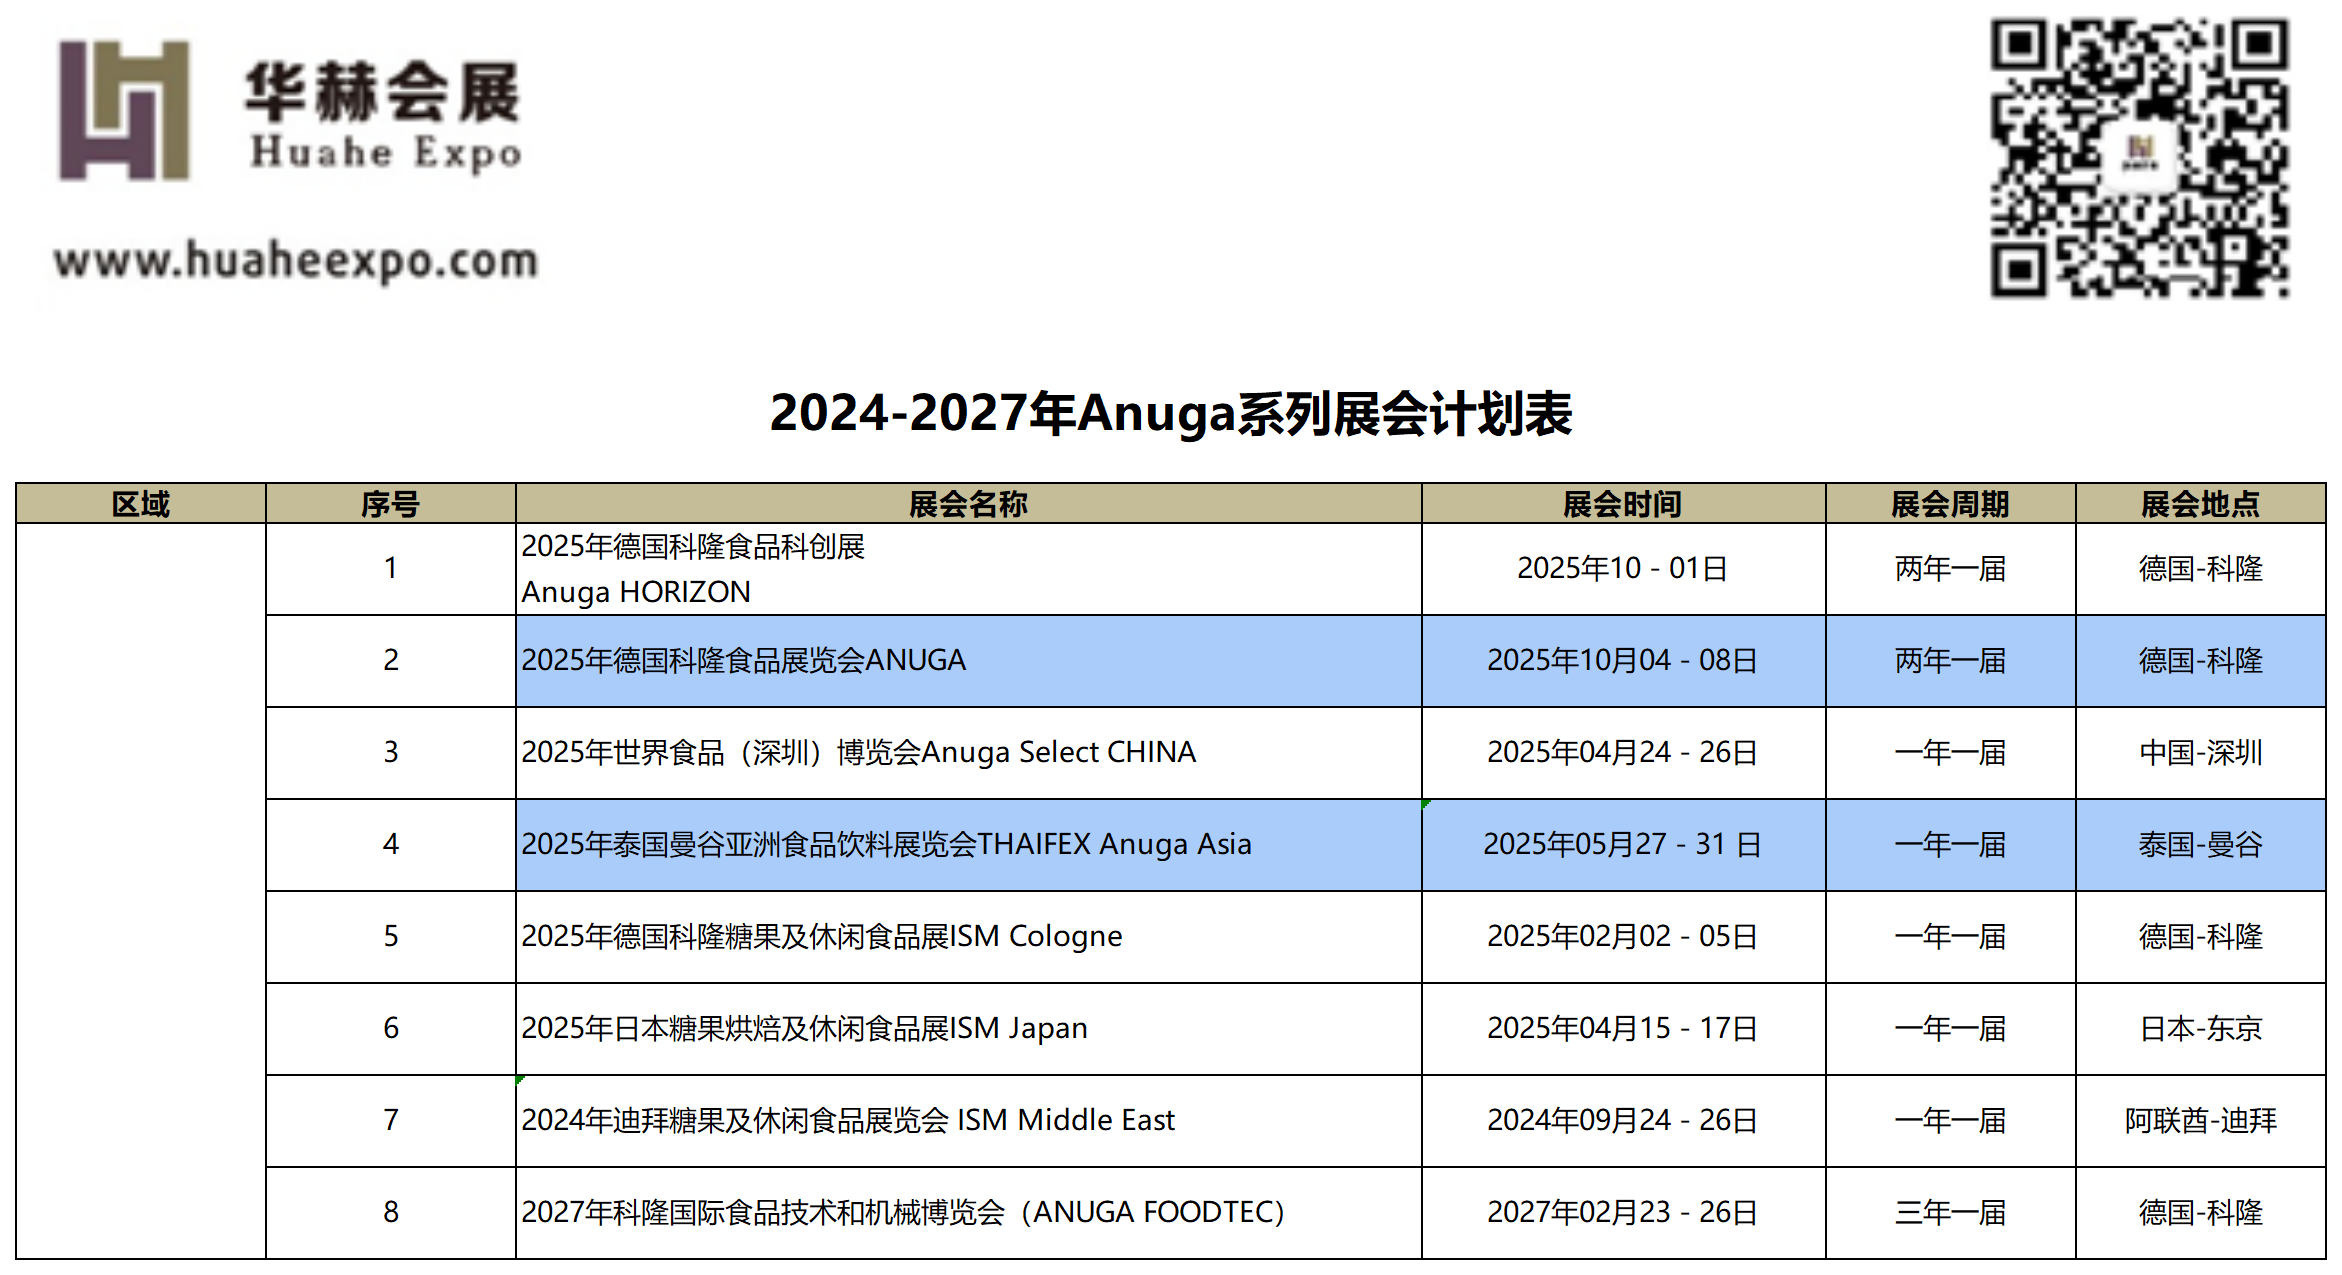Click serial number 3 cell
This screenshot has width=2342, height=1275.
391,753
